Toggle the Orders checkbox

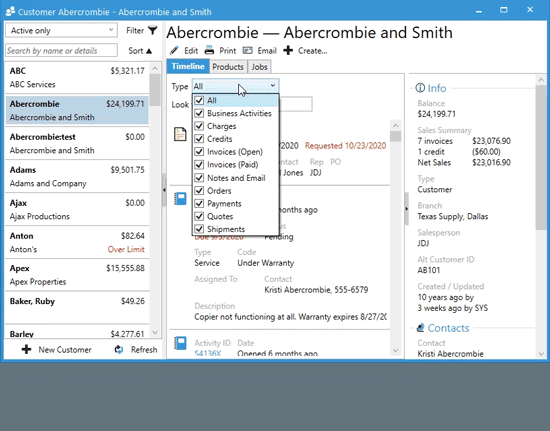tap(199, 191)
